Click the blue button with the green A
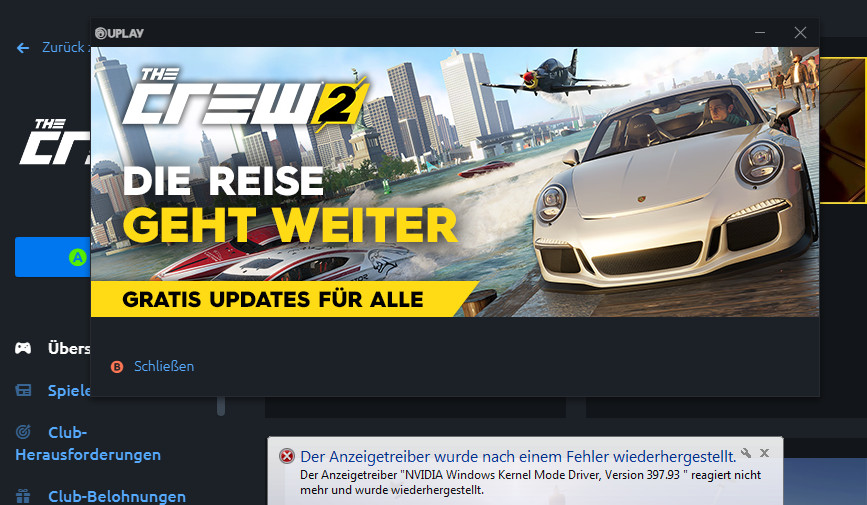The image size is (867, 505). [x=53, y=257]
